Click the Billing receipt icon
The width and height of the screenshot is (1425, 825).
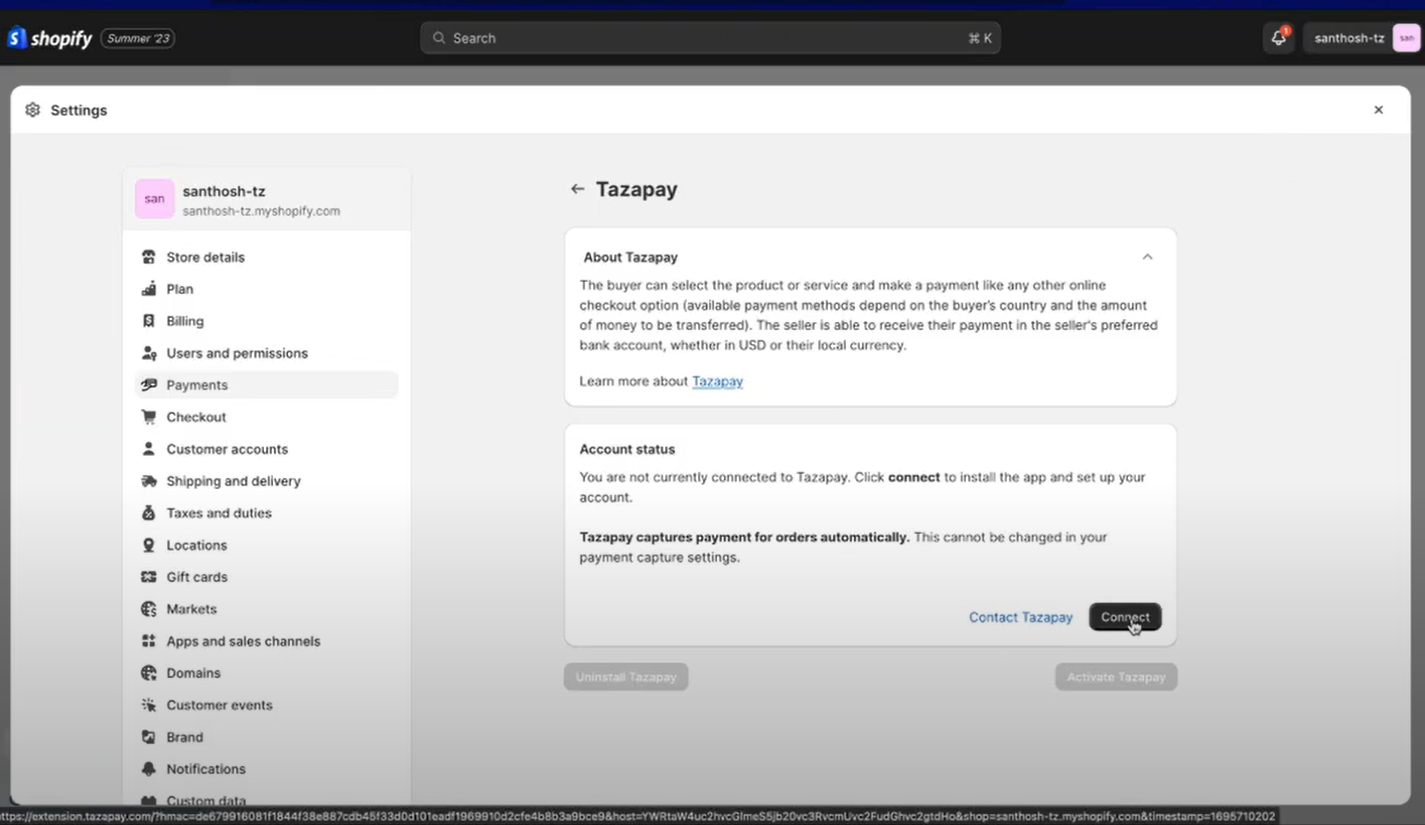click(149, 321)
